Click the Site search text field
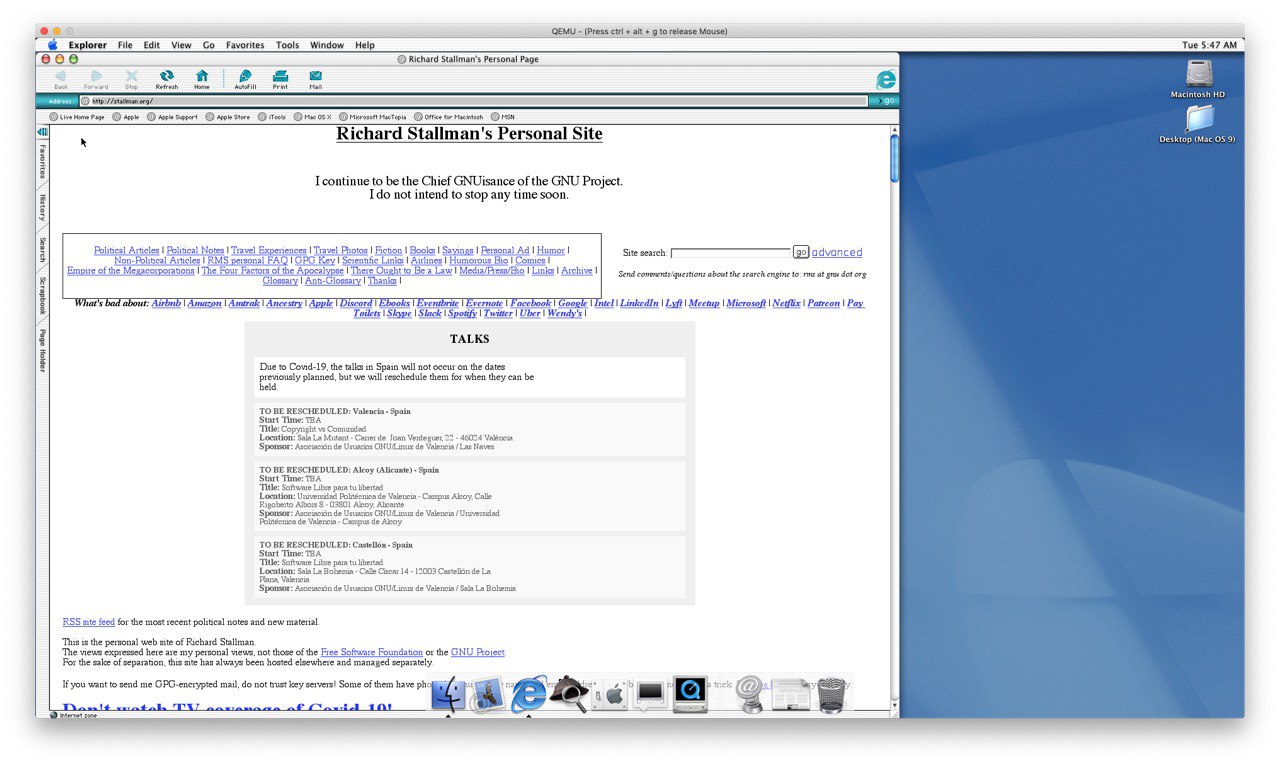This screenshot has width=1280, height=765. (x=730, y=253)
